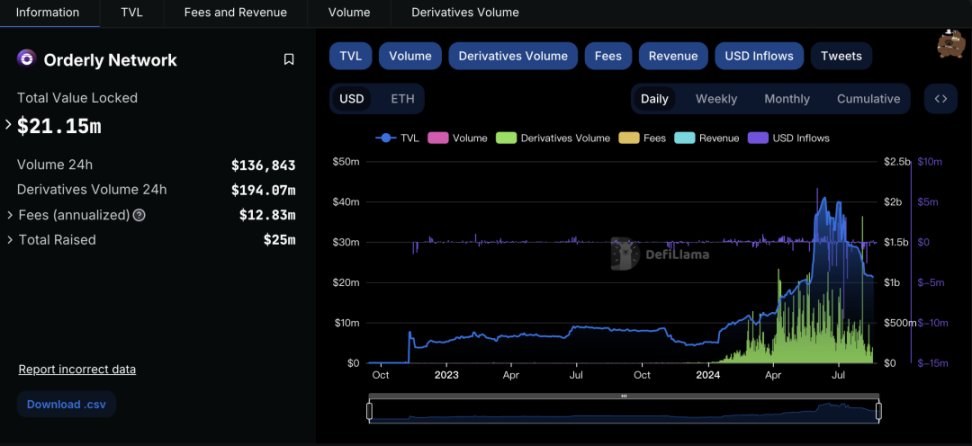Click the bookmark icon beside Orderly Network
Image resolution: width=972 pixels, height=446 pixels.
289,60
